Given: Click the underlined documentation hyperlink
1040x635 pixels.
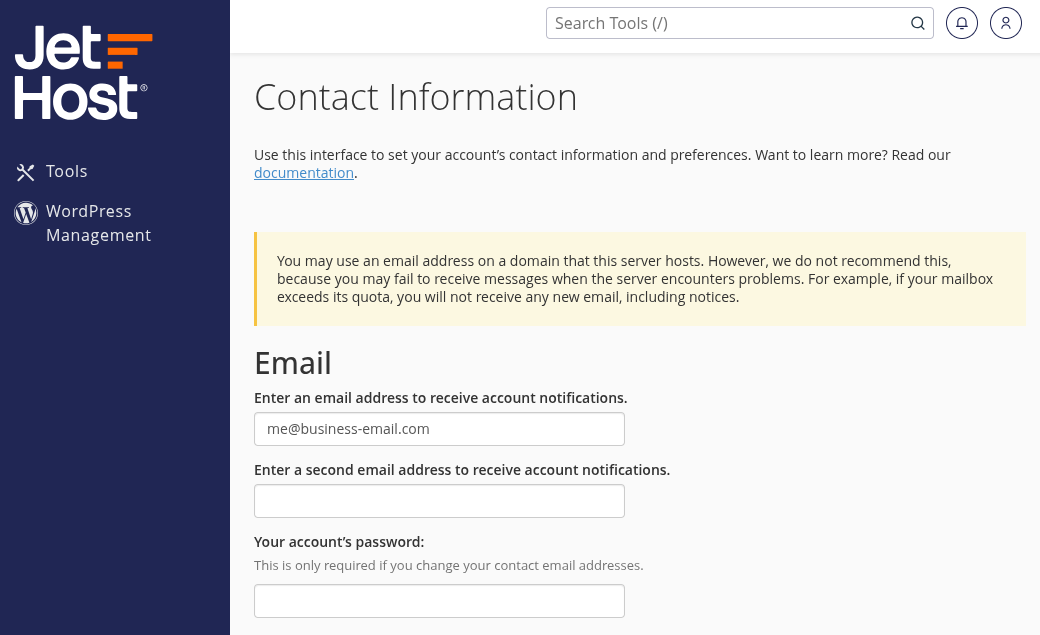Looking at the screenshot, I should click(304, 172).
